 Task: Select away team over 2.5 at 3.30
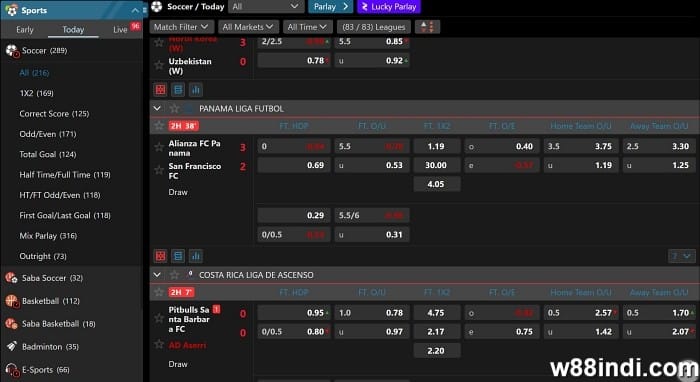pos(659,146)
